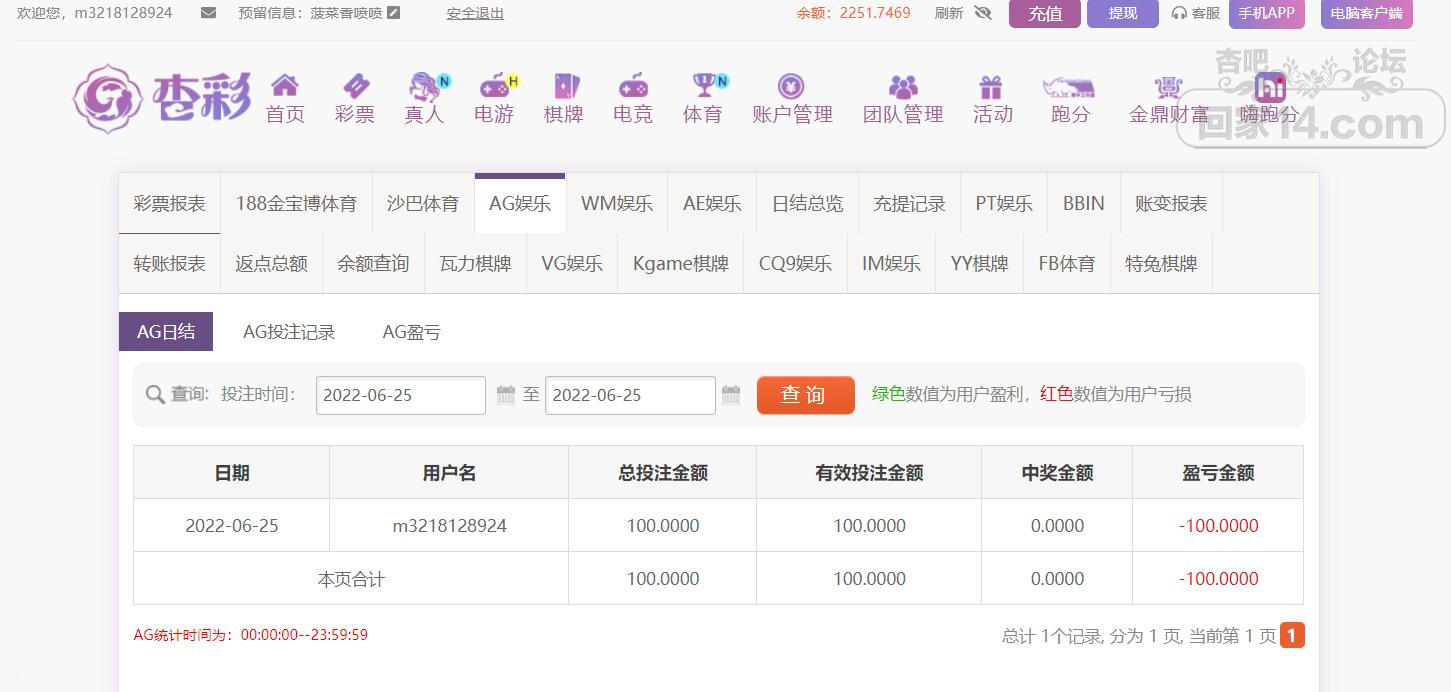Open the activities gift box icon
The image size is (1451, 692).
(991, 87)
